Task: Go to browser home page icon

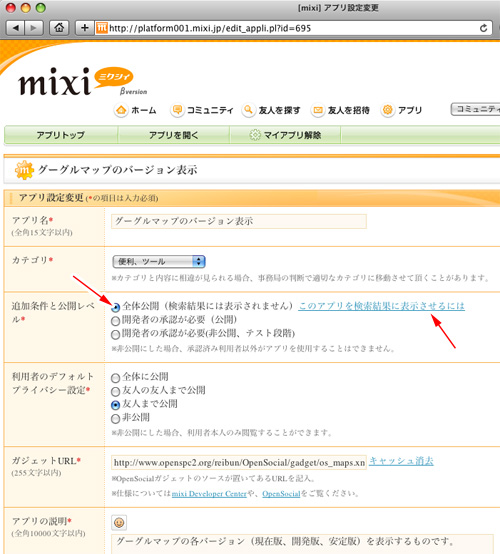Action: click(x=59, y=28)
